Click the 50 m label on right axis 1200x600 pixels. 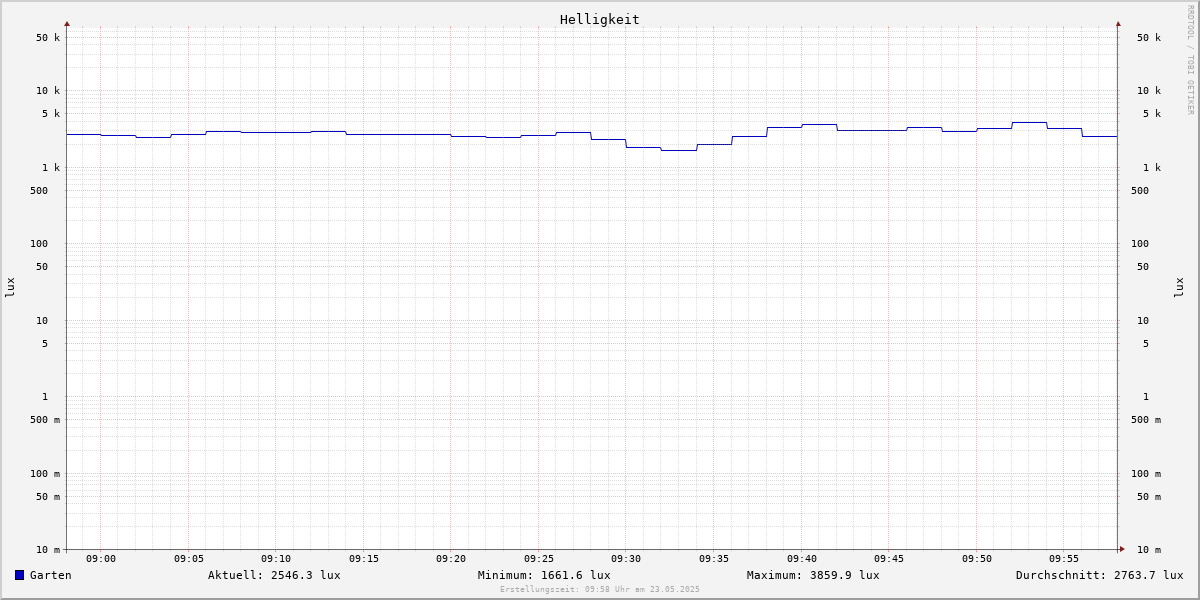[x=1149, y=497]
